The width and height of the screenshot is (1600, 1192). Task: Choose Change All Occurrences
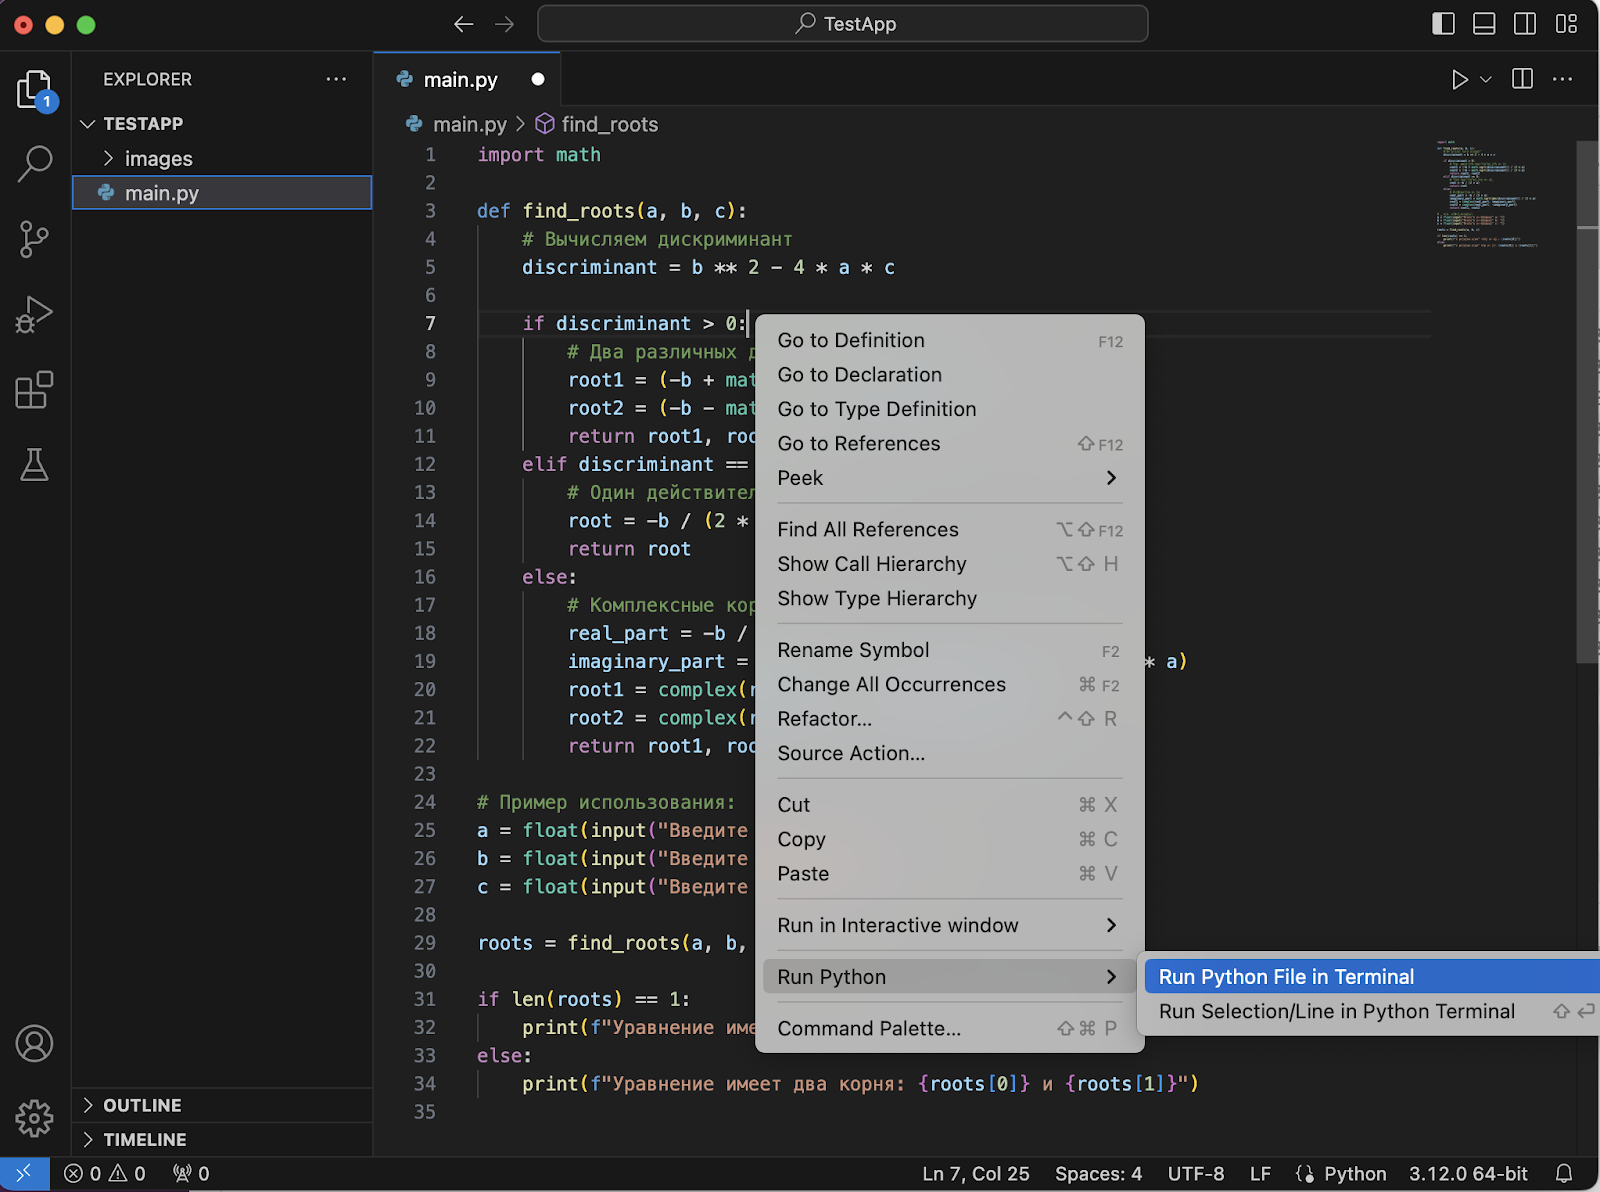[x=949, y=685]
